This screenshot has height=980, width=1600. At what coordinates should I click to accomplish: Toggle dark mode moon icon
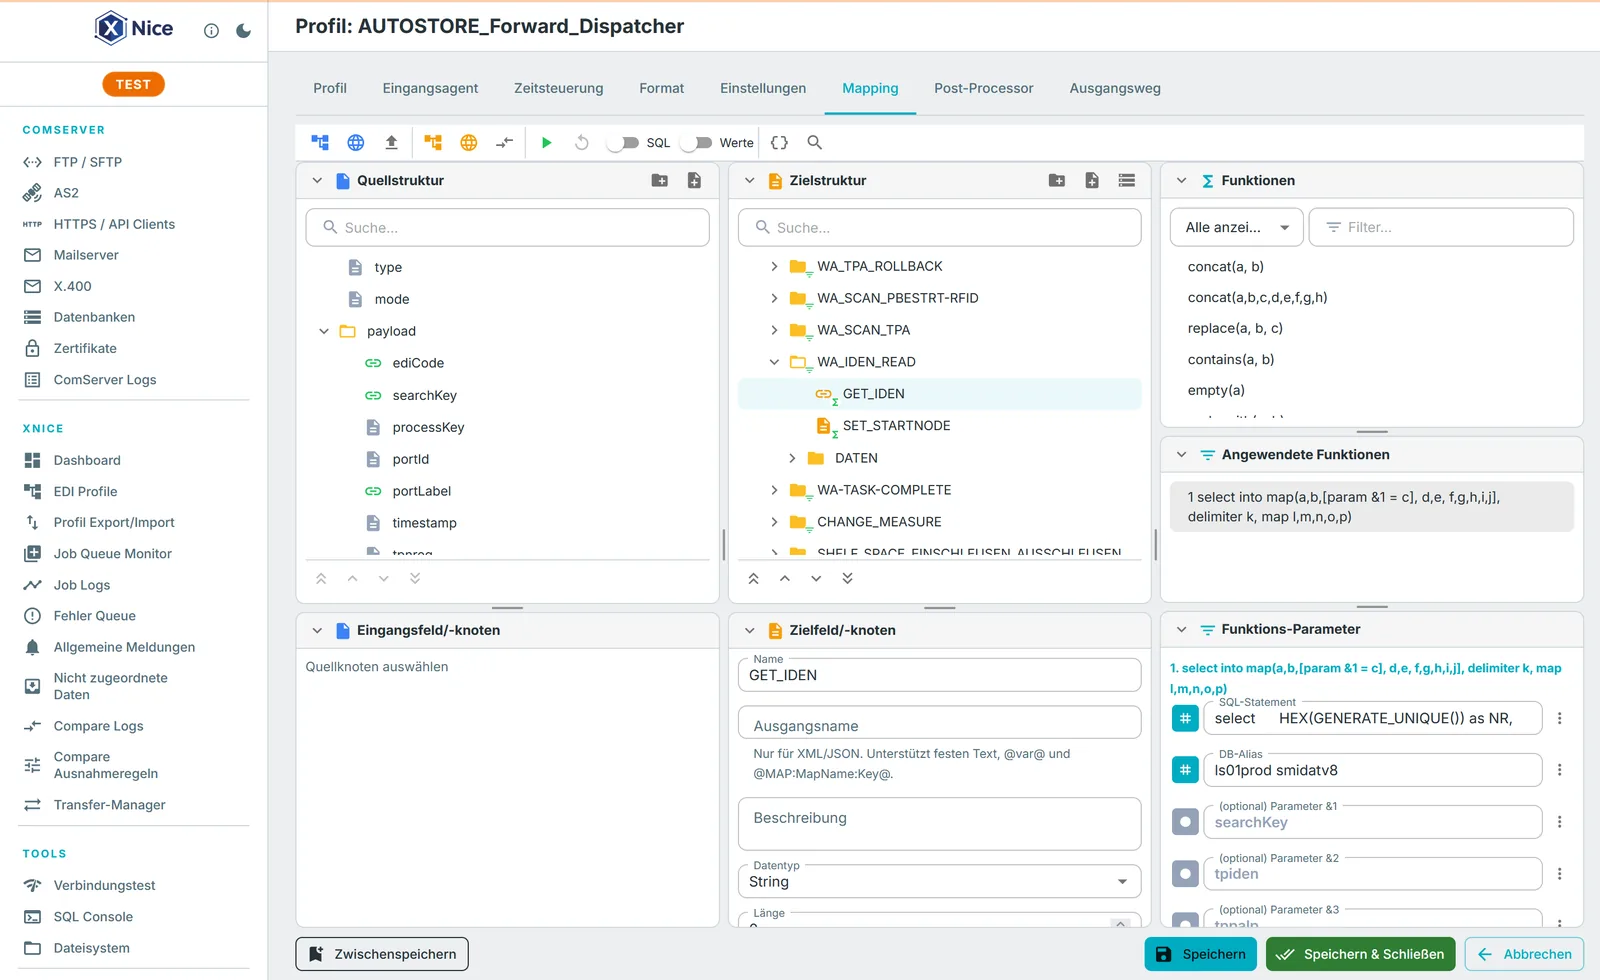[243, 31]
